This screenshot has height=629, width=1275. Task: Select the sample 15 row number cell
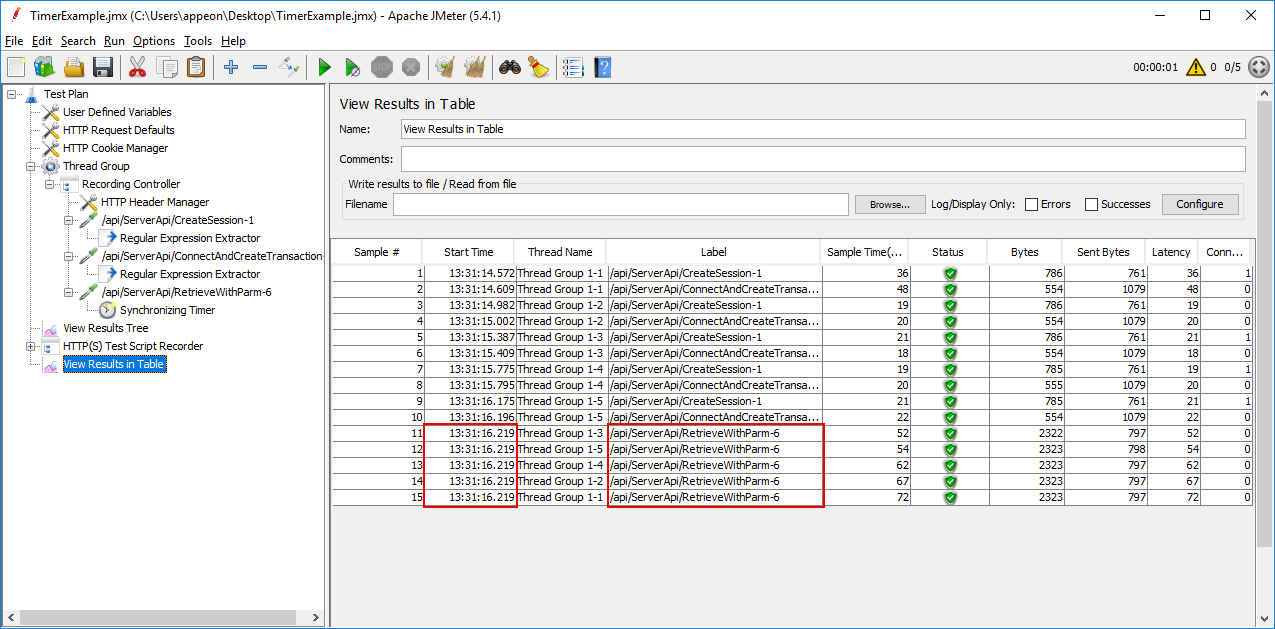pyautogui.click(x=378, y=497)
